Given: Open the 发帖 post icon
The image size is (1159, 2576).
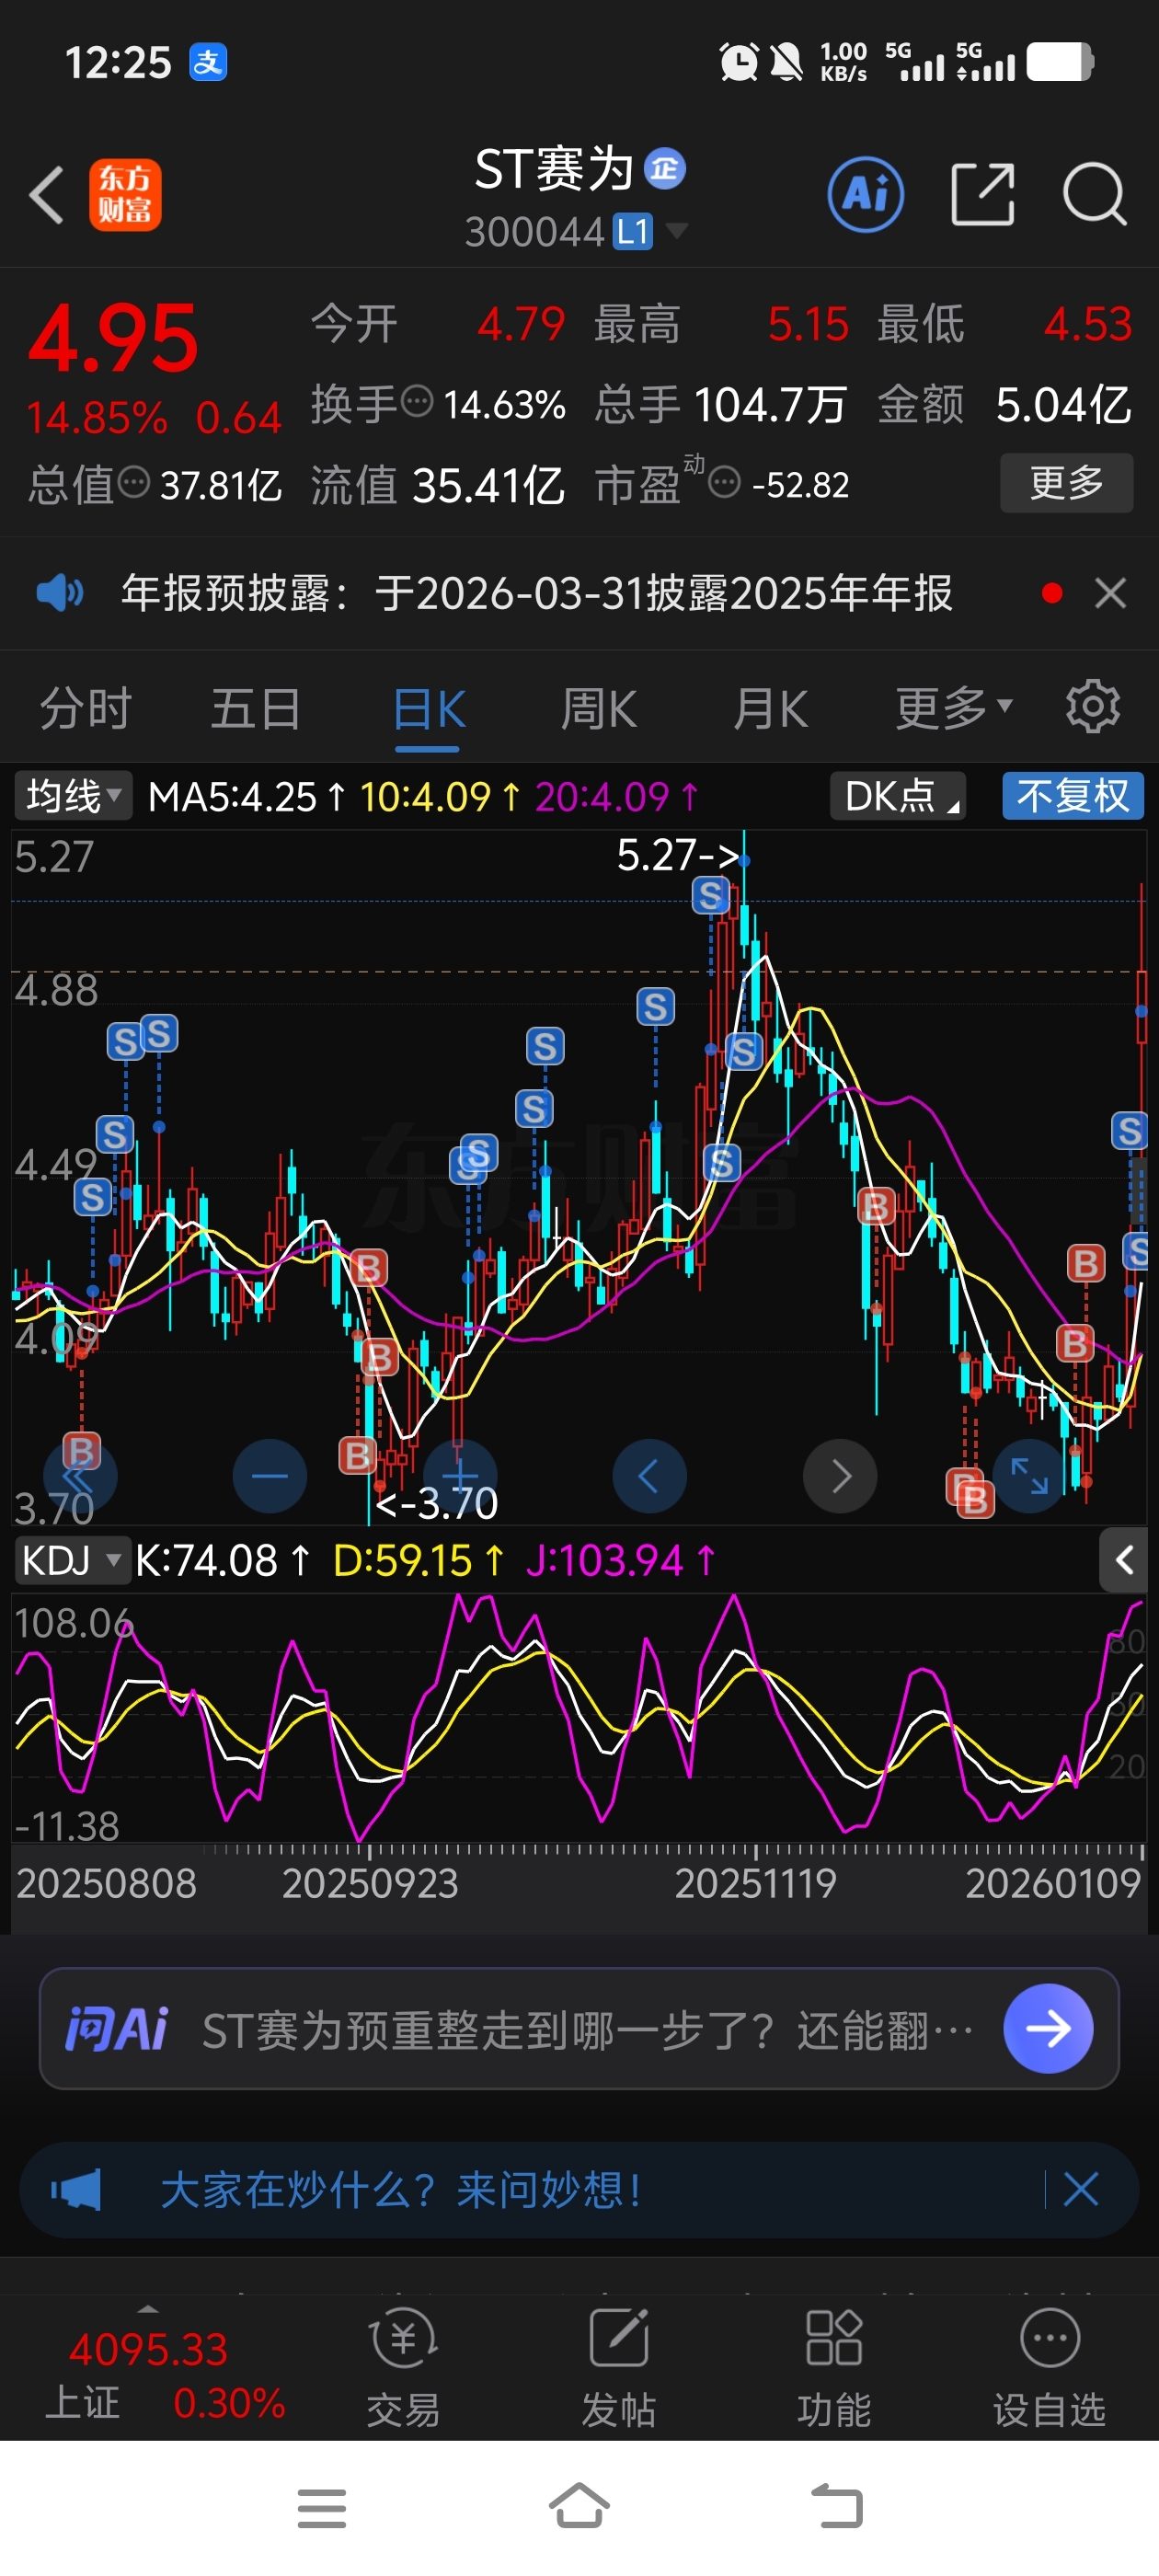Looking at the screenshot, I should coord(619,2367).
